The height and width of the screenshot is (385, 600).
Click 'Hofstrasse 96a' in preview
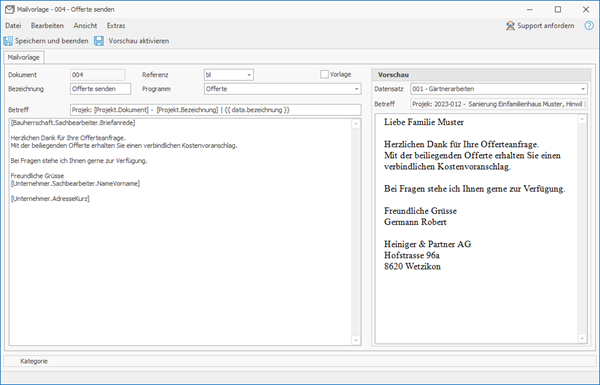coord(412,255)
